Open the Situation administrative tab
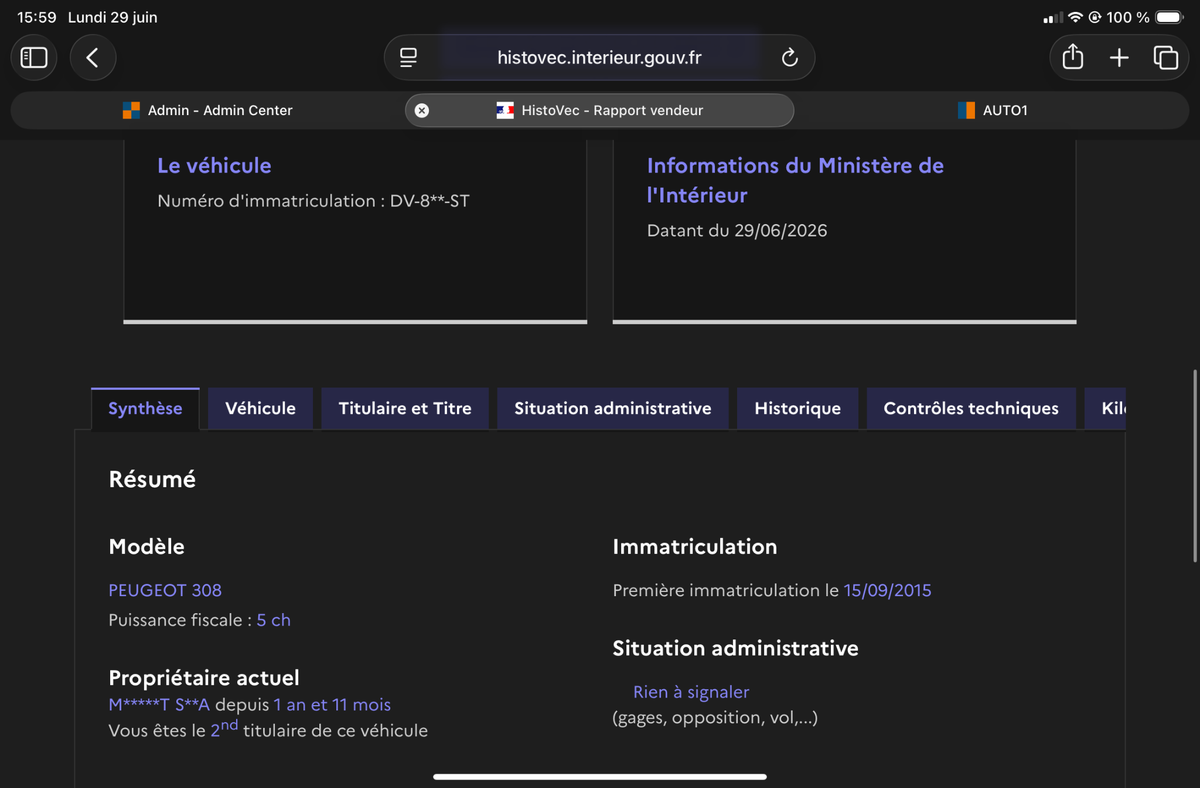 (613, 408)
